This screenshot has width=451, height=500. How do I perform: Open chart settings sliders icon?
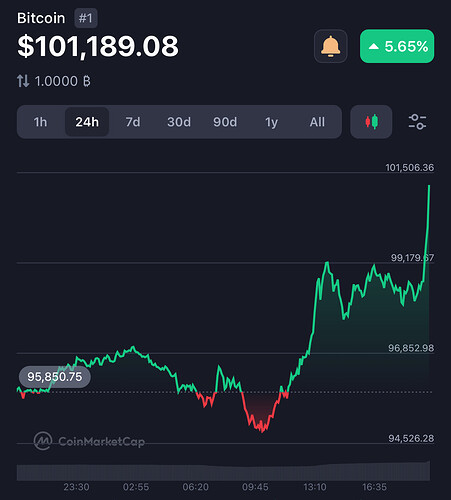pyautogui.click(x=417, y=122)
